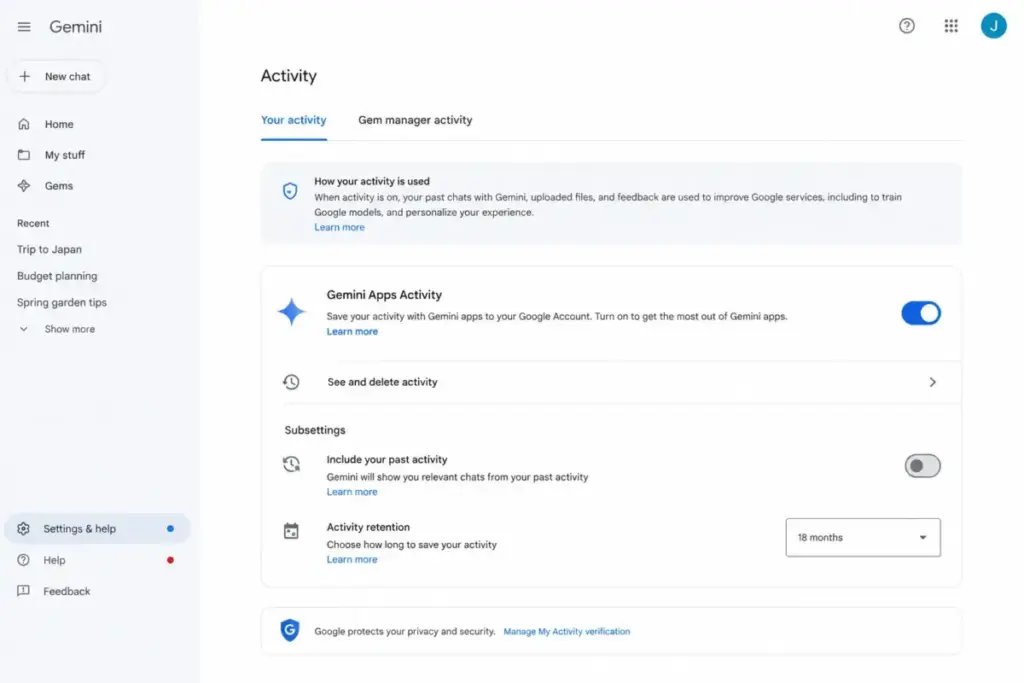1024x683 pixels.
Task: Open Settings & help menu item
Action: tap(97, 529)
